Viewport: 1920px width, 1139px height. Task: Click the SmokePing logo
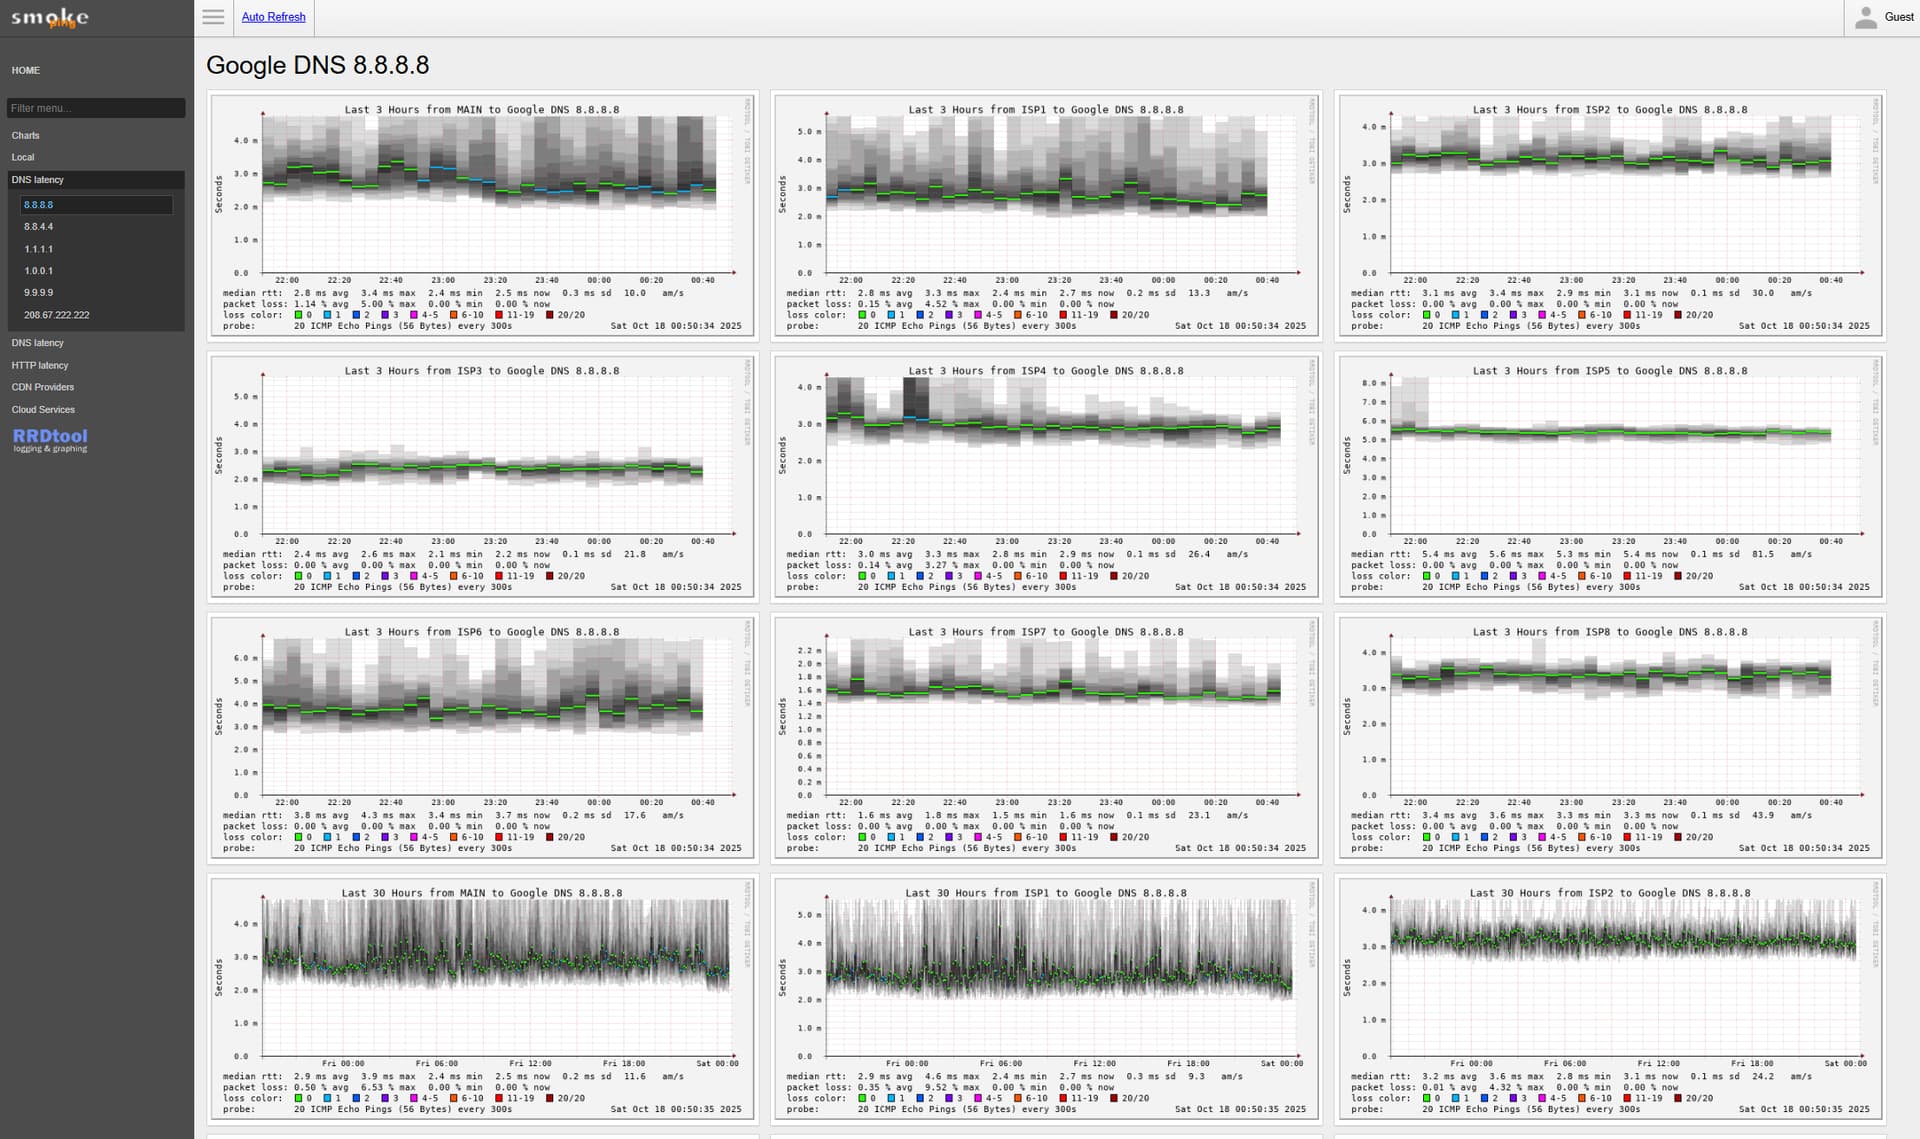tap(50, 18)
